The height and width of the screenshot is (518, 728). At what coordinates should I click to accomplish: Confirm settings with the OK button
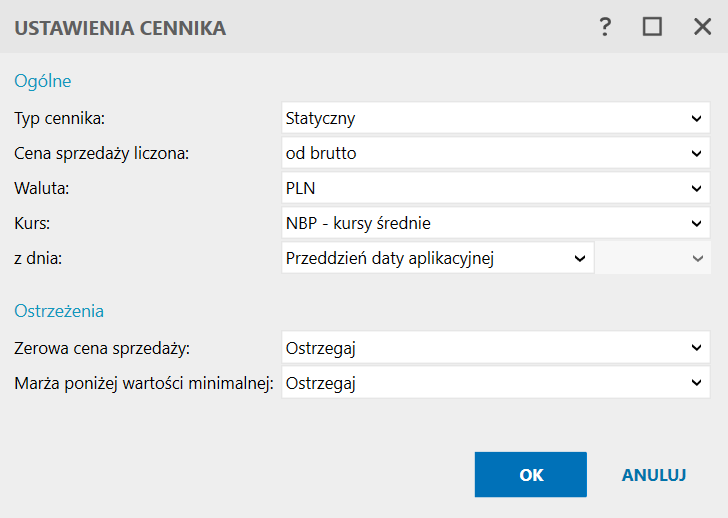[x=530, y=475]
